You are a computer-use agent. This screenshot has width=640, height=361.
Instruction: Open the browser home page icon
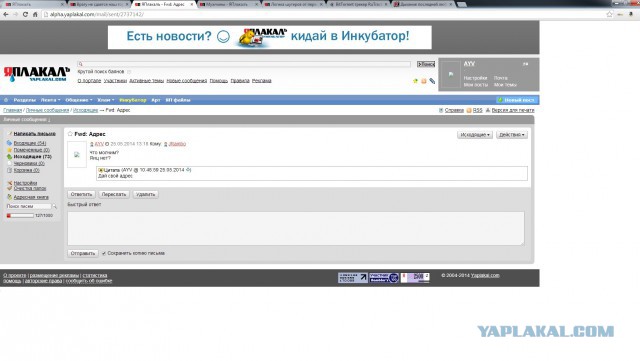click(x=35, y=14)
